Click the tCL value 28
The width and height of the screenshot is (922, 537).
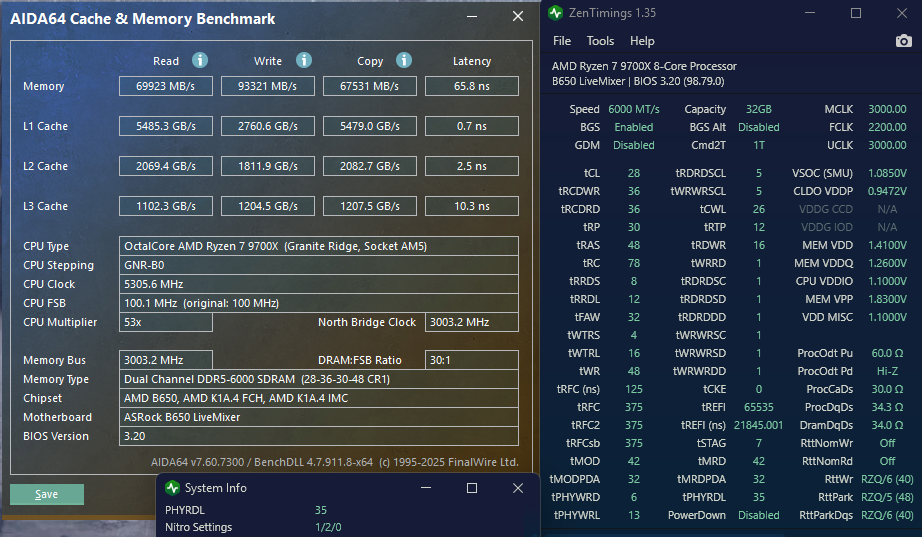coord(634,173)
